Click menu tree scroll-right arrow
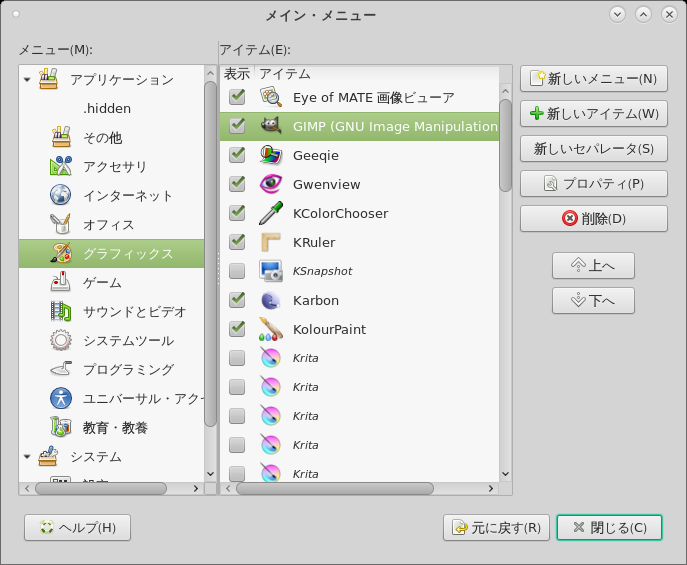The image size is (687, 565). click(196, 488)
